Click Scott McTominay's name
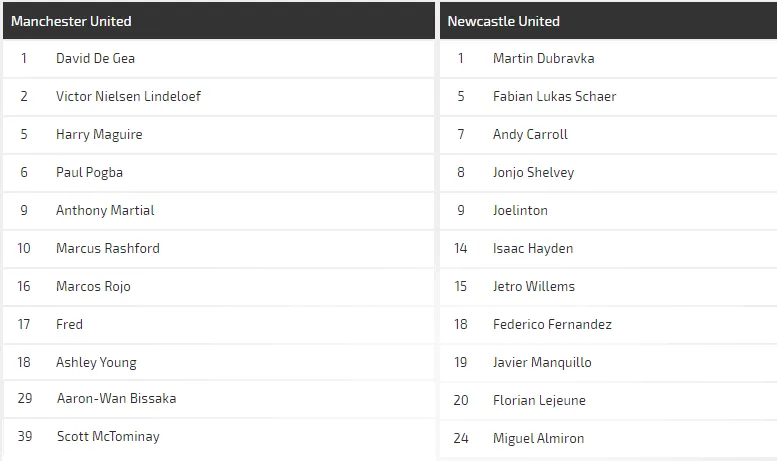Viewport: 777px width, 461px height. [107, 436]
